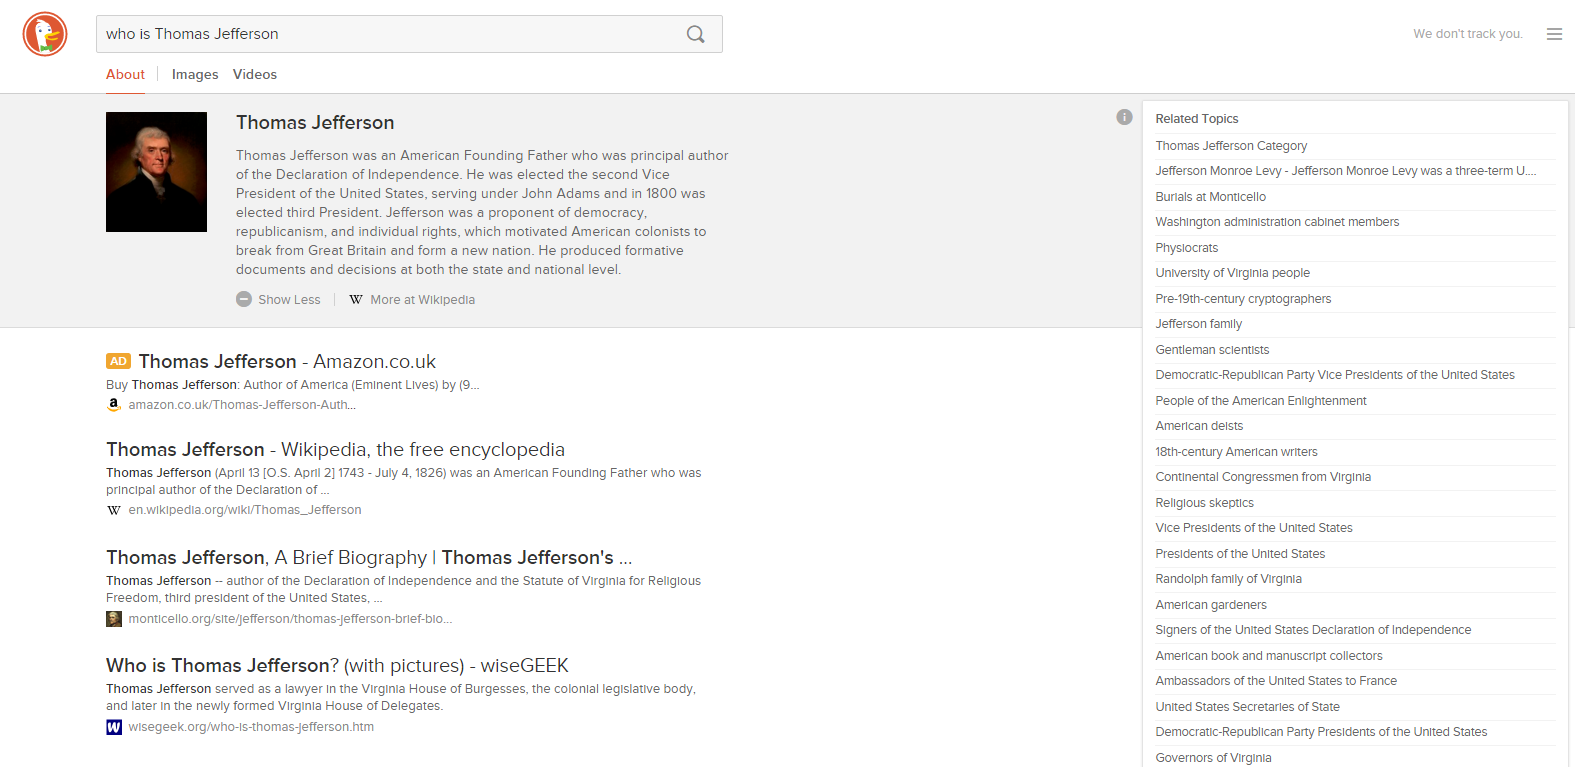
Task: Click the Wikipedia W icon beside More at Wikipedia
Action: (x=356, y=300)
